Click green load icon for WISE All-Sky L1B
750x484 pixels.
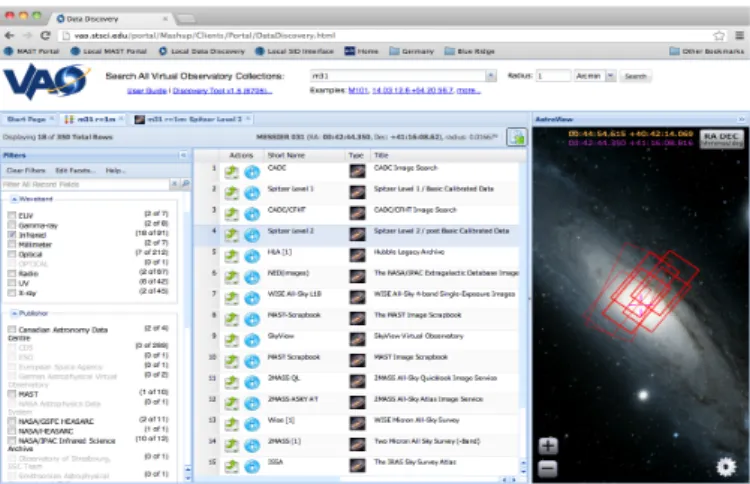(x=232, y=298)
